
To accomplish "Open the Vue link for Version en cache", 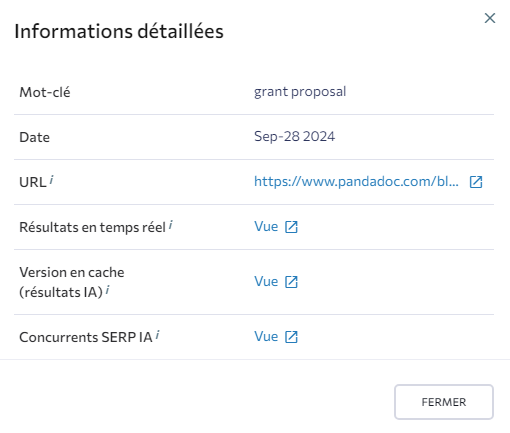I will pyautogui.click(x=266, y=282).
